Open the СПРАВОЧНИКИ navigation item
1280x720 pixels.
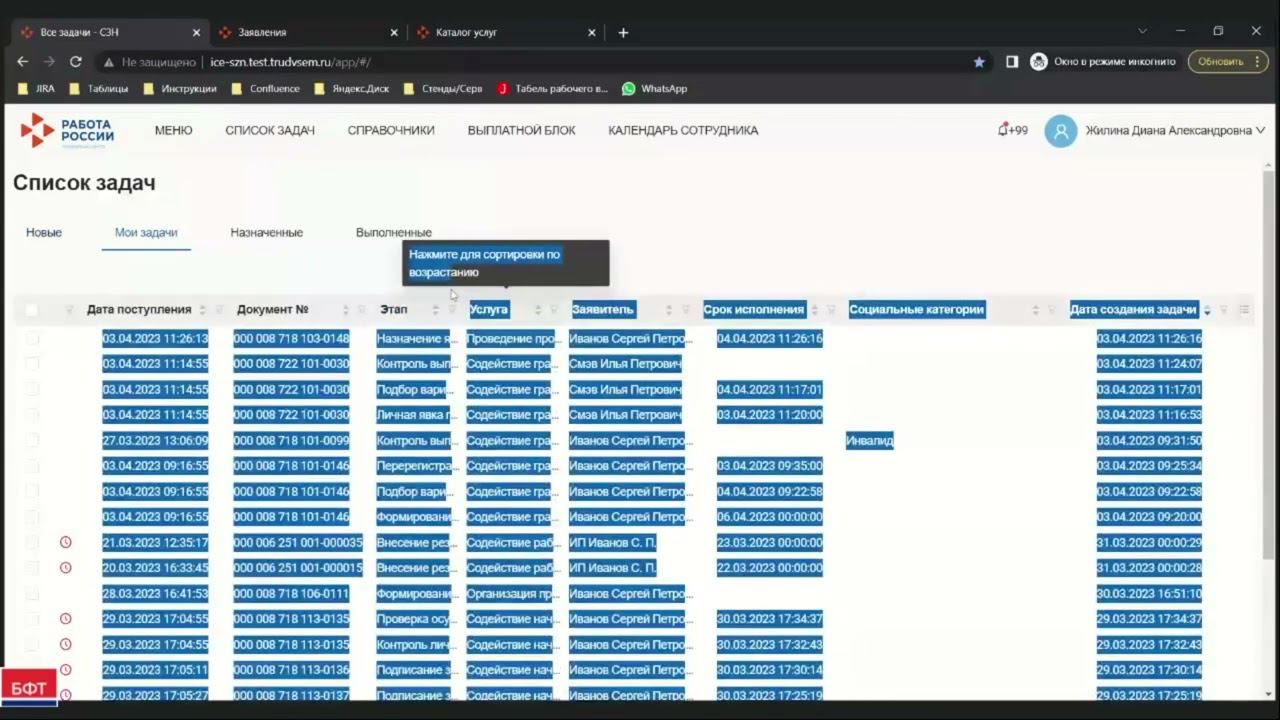391,130
